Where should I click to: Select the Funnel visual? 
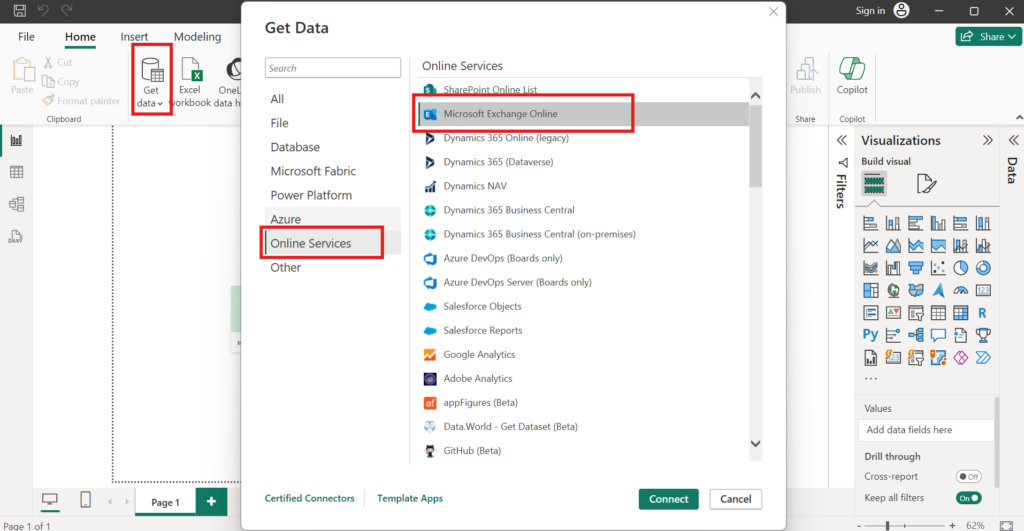916,268
